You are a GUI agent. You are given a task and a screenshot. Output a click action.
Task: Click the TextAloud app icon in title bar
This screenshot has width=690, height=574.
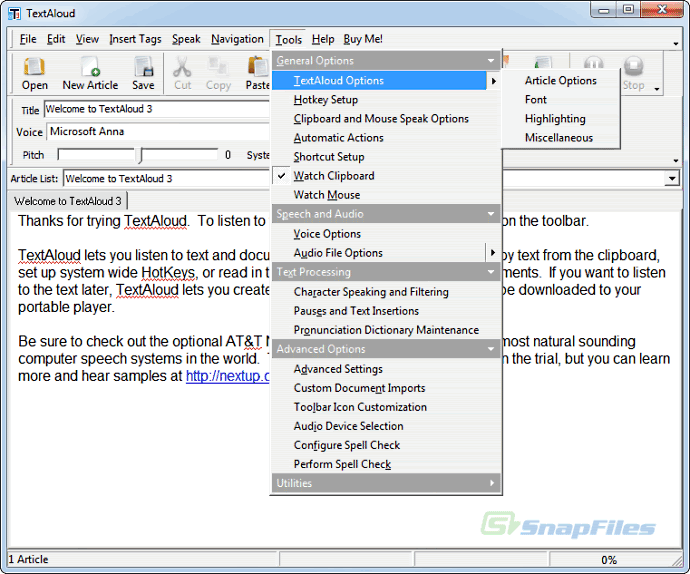coord(14,14)
